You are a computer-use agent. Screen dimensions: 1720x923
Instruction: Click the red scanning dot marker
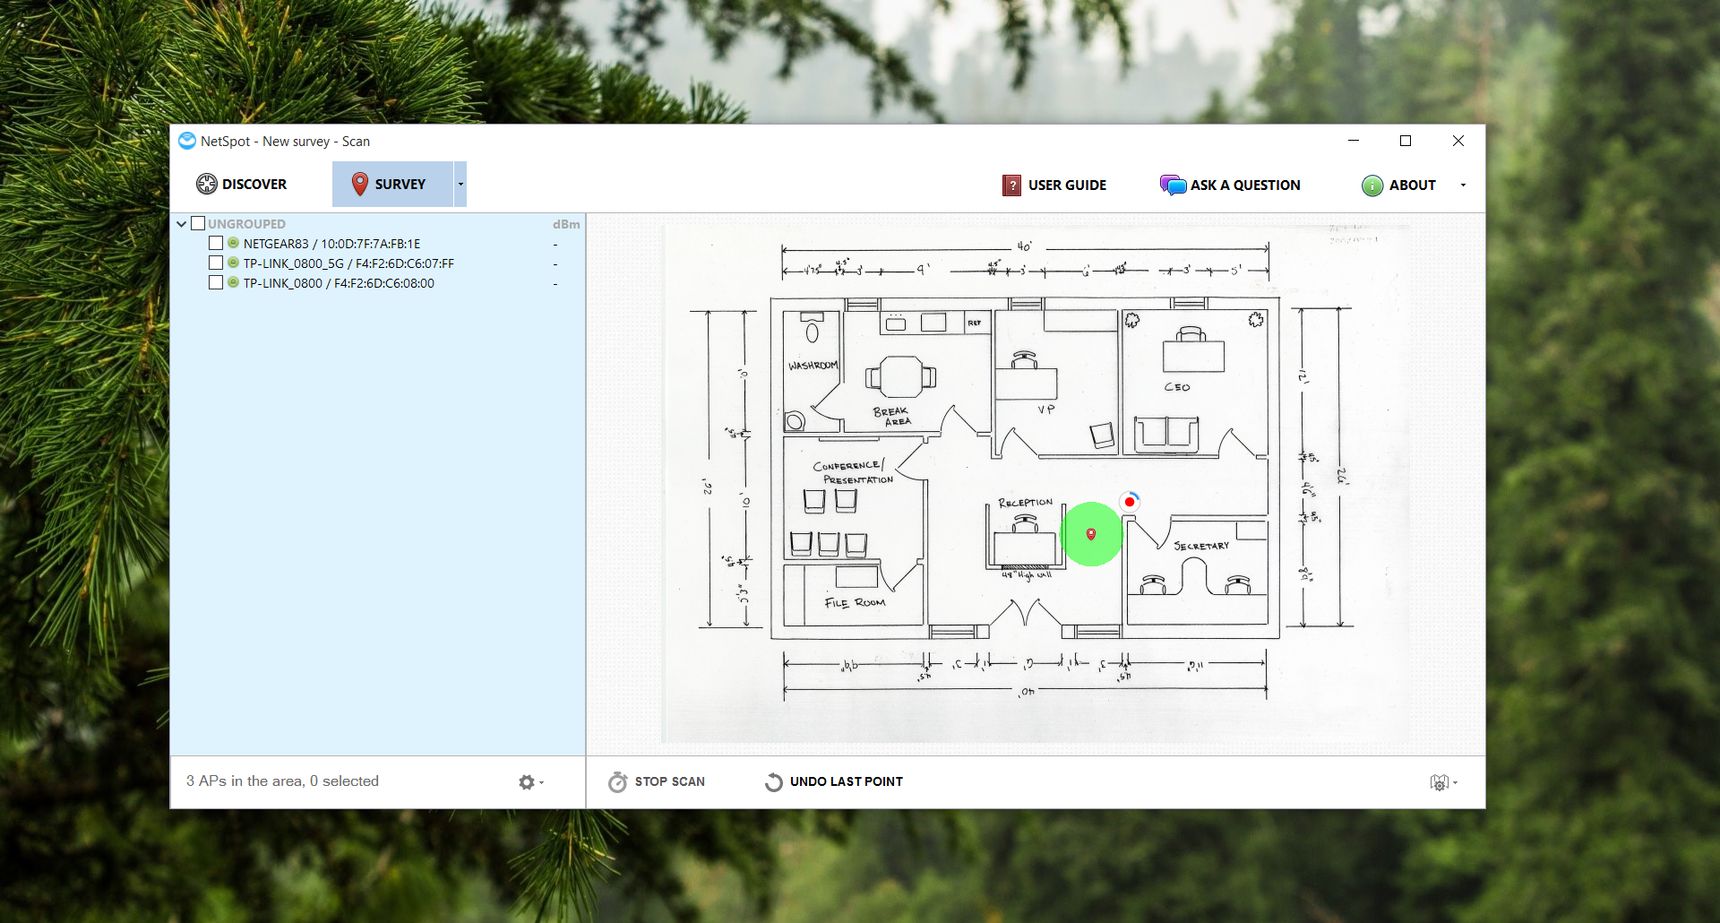pos(1130,502)
